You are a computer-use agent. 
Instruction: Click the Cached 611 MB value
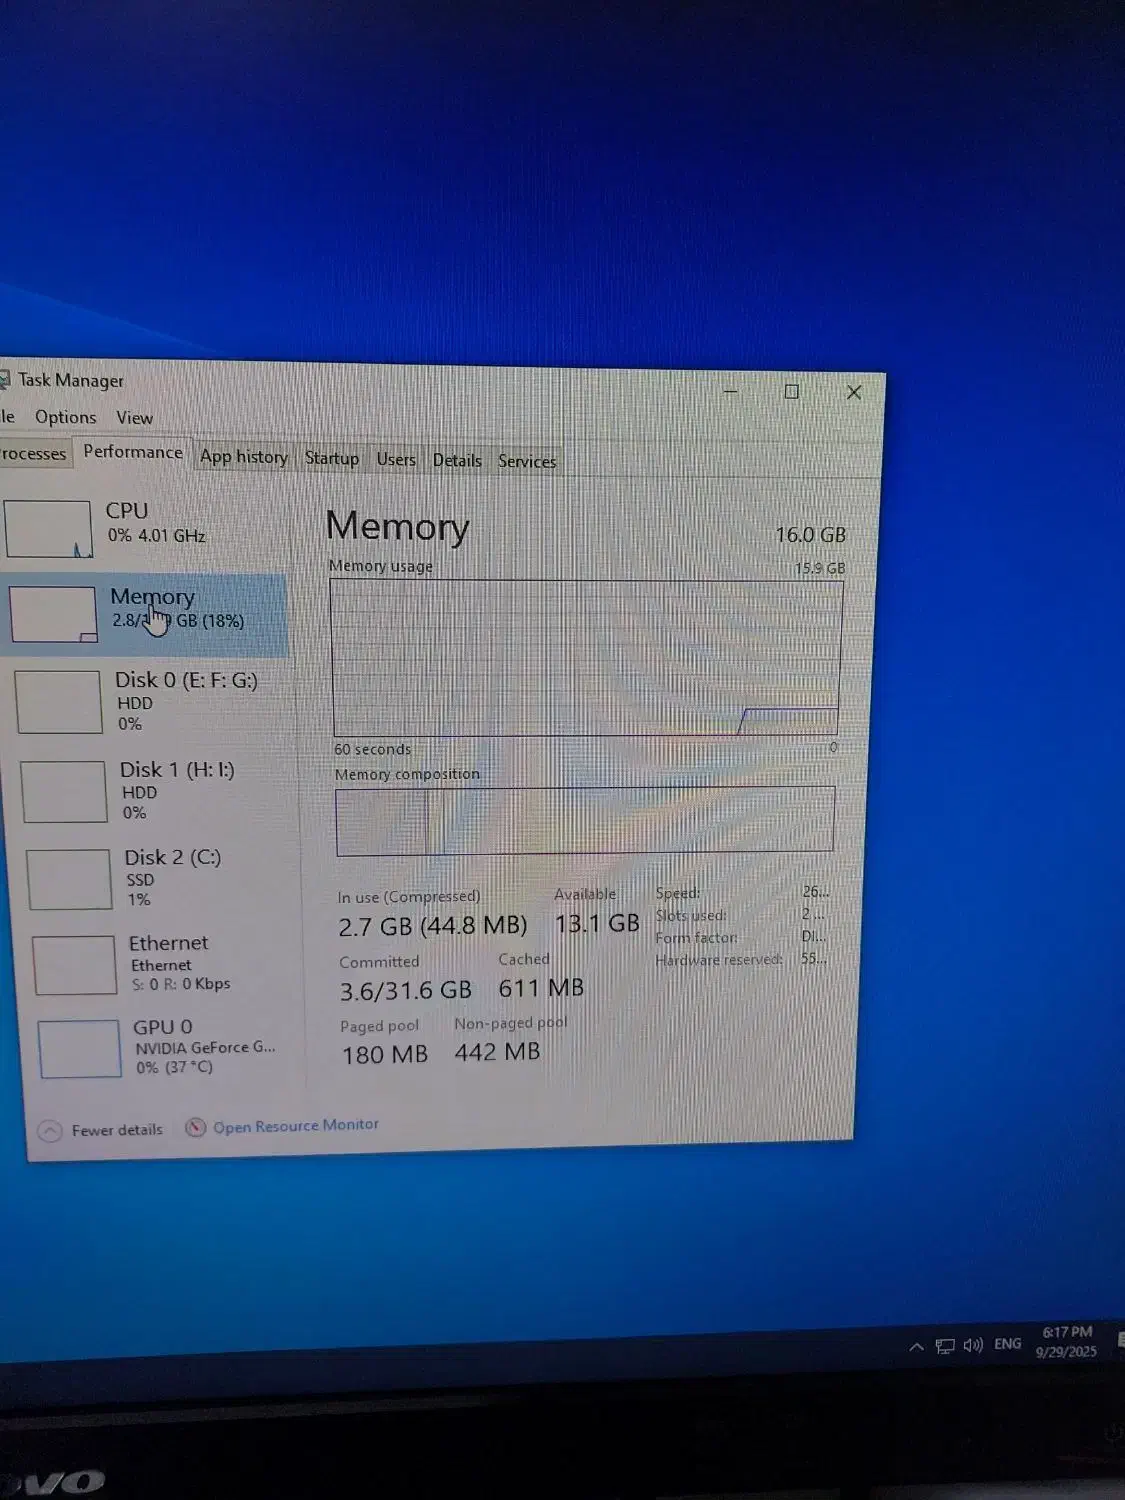point(541,988)
